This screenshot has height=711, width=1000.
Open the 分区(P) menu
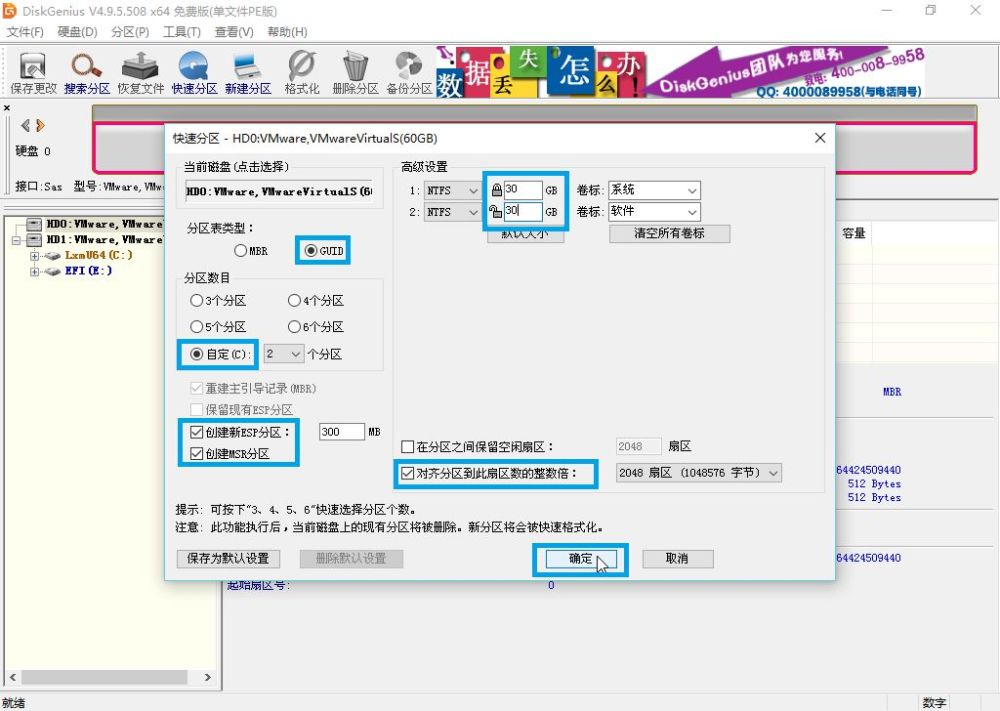tap(129, 32)
